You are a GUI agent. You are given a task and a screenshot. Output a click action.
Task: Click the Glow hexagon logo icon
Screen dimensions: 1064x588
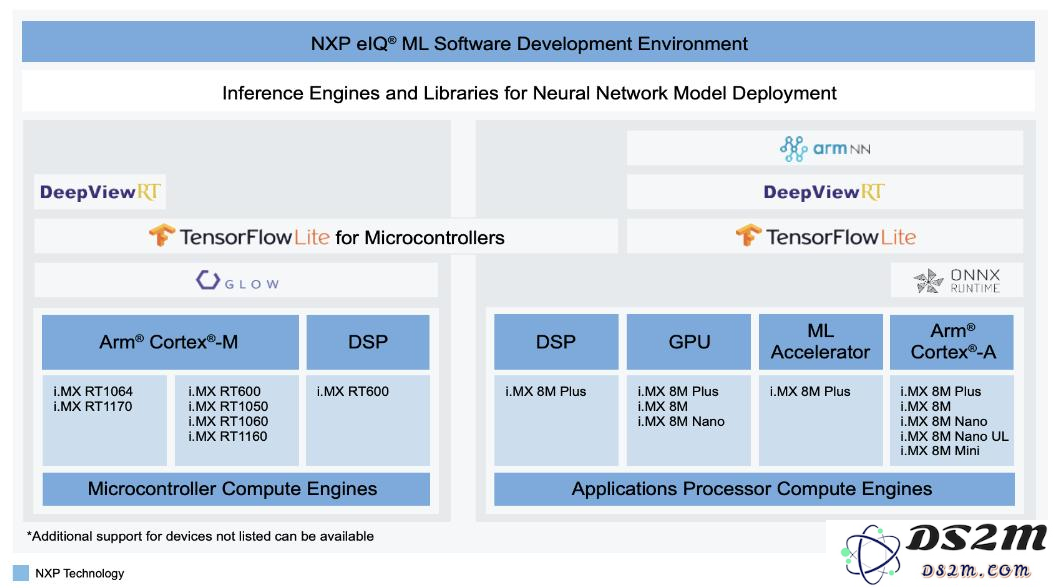(x=208, y=279)
